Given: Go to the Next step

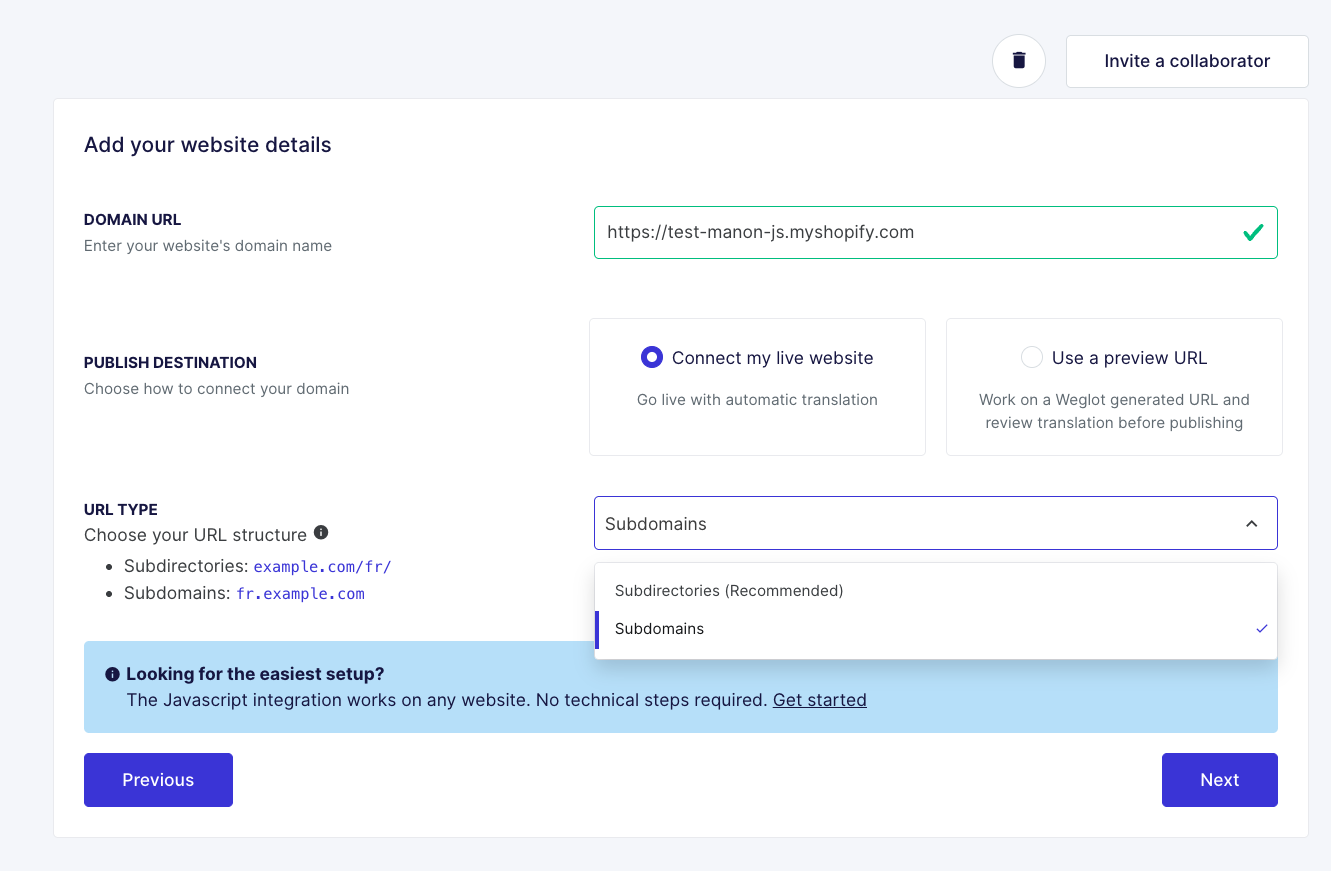Looking at the screenshot, I should pos(1219,780).
